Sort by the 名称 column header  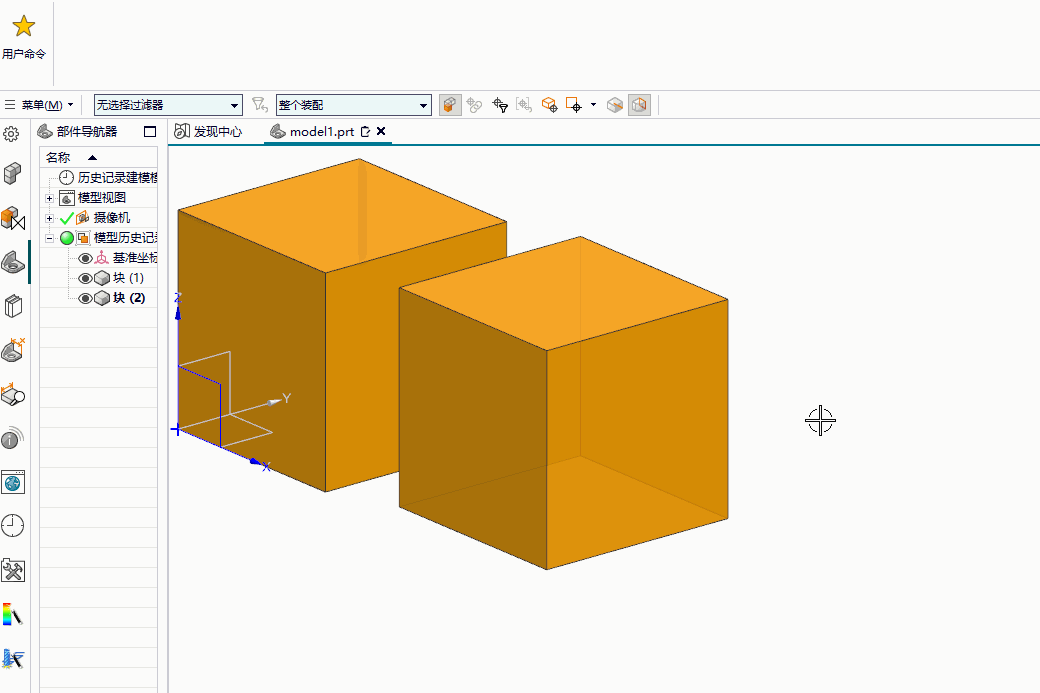tap(60, 157)
